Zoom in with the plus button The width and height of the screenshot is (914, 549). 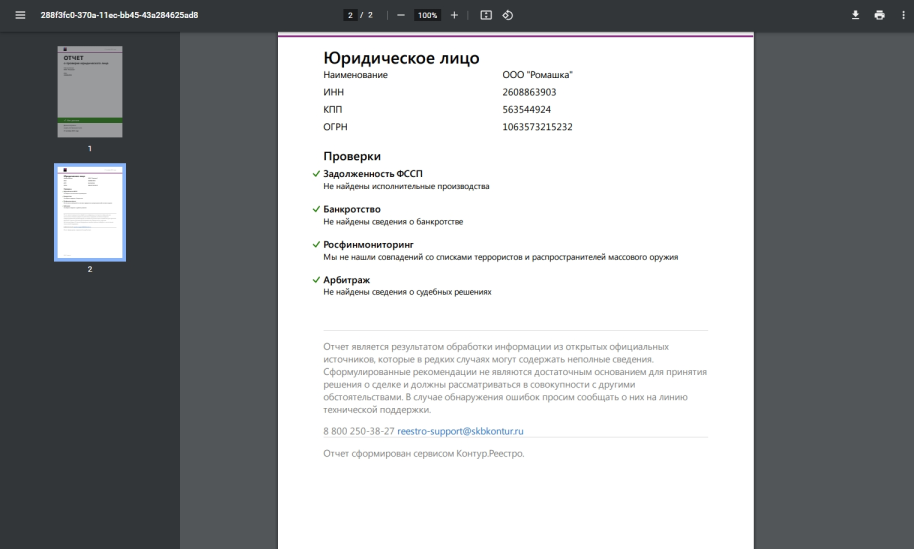[x=454, y=15]
